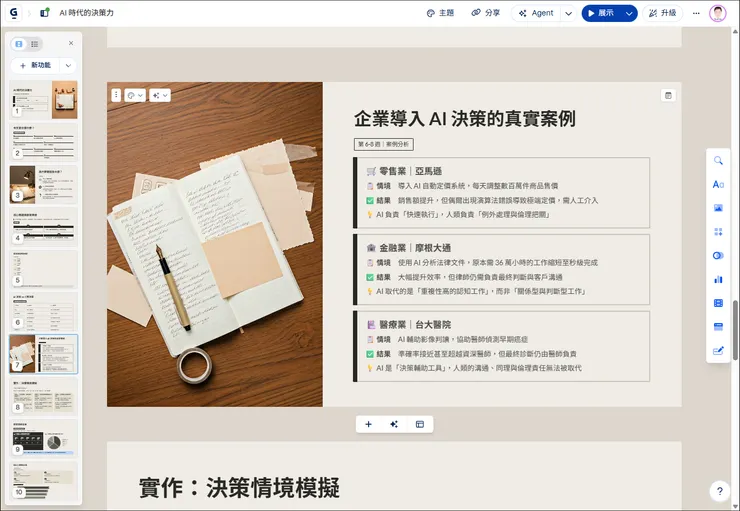Select slide thumbnail 6
The width and height of the screenshot is (740, 511).
[43, 311]
